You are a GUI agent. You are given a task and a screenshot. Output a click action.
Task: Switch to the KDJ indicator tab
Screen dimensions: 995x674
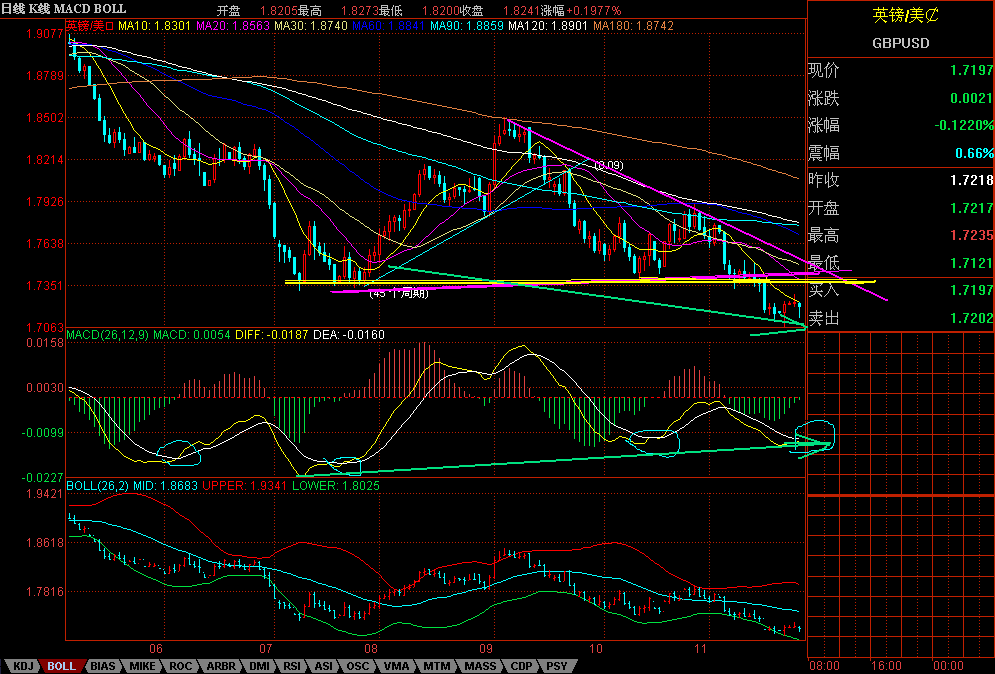pyautogui.click(x=23, y=666)
